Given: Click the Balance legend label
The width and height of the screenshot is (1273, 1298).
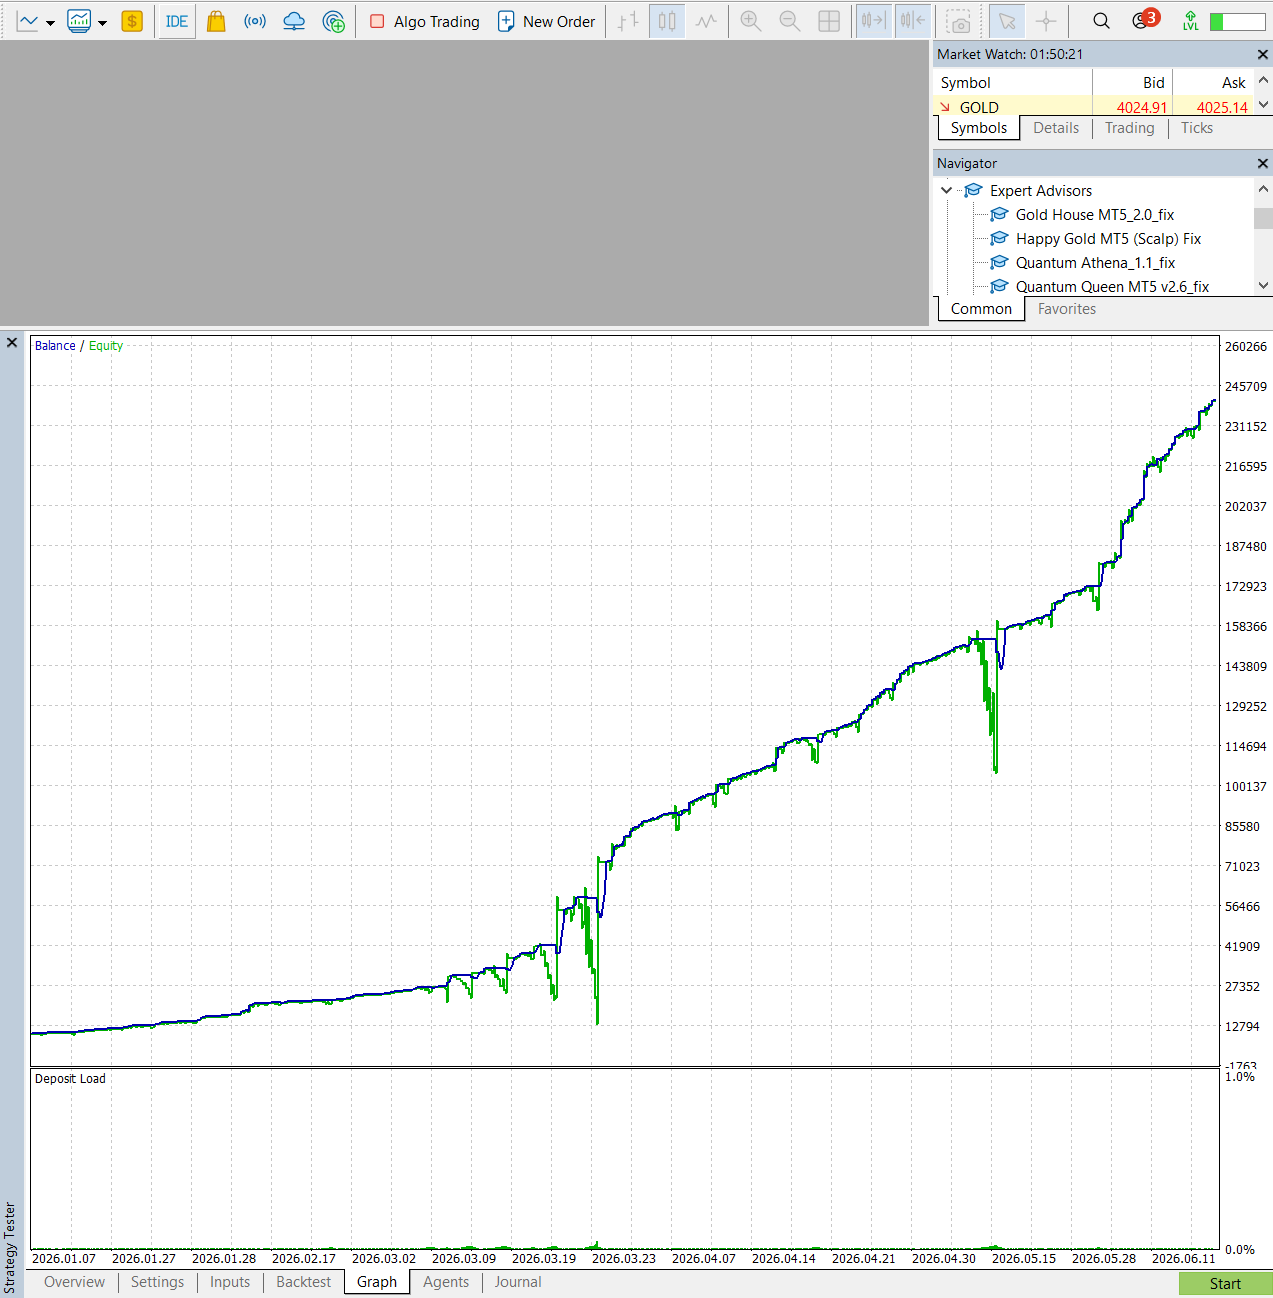Looking at the screenshot, I should click(x=55, y=346).
